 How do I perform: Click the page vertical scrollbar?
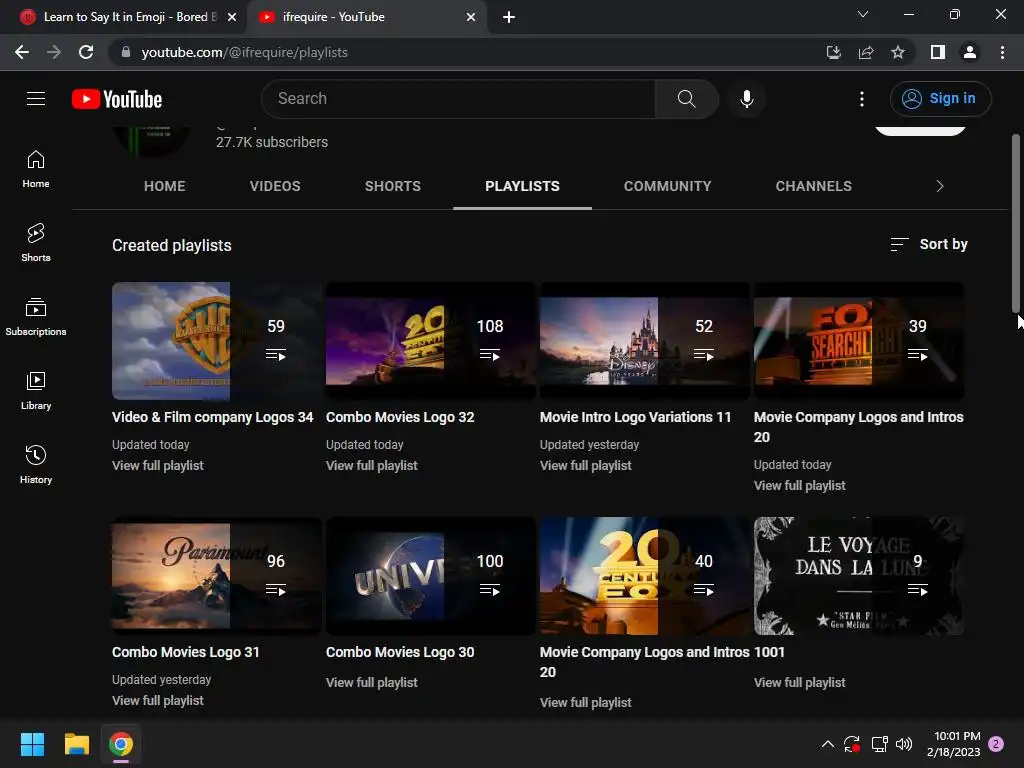(1016, 223)
